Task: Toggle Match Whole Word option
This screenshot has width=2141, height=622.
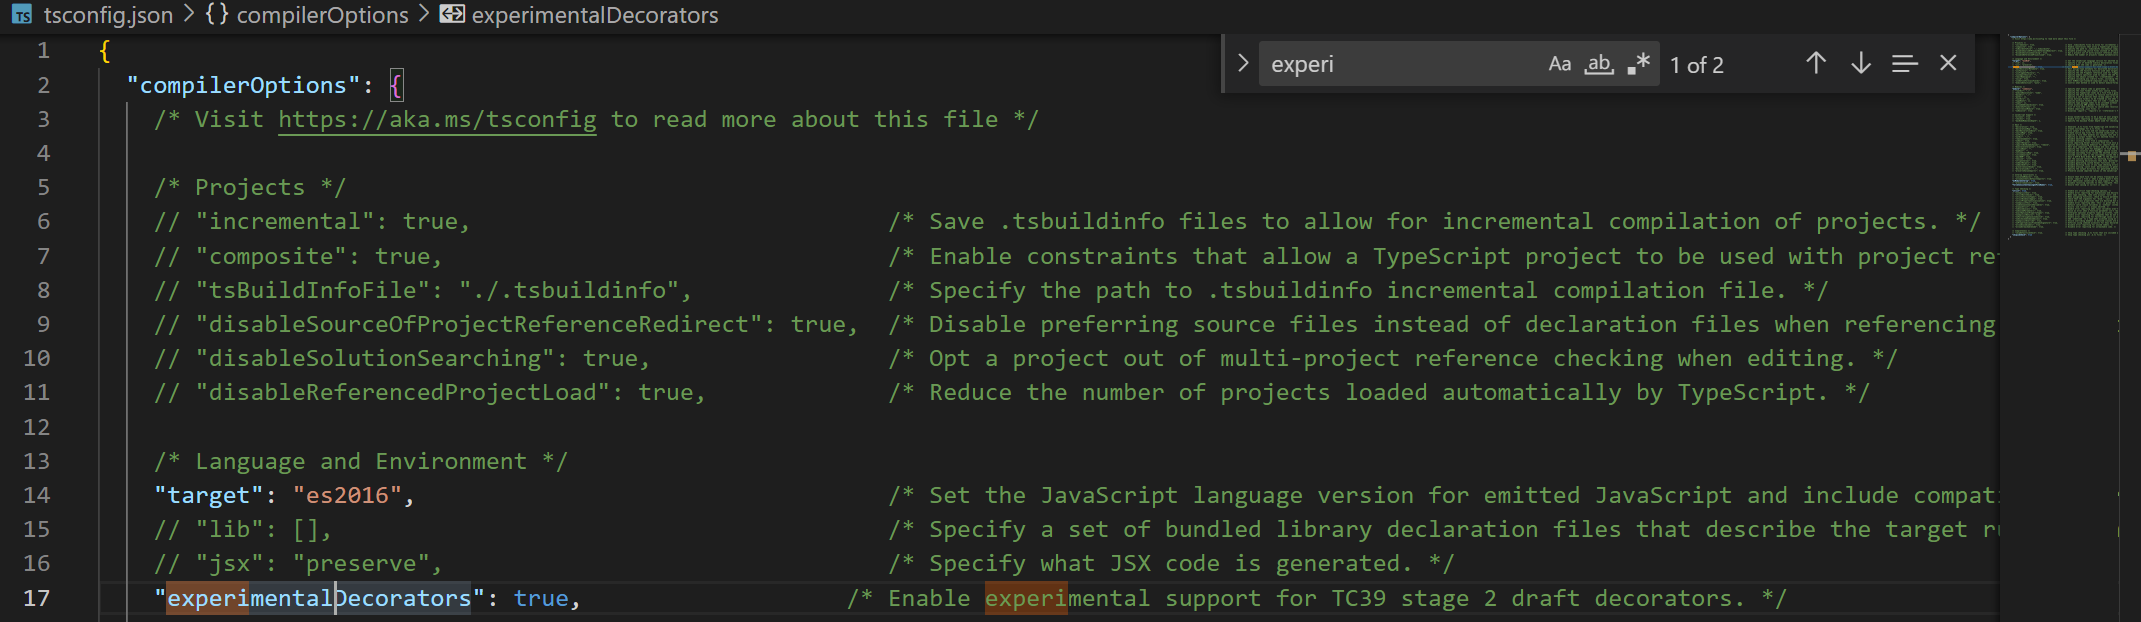Action: (1599, 64)
